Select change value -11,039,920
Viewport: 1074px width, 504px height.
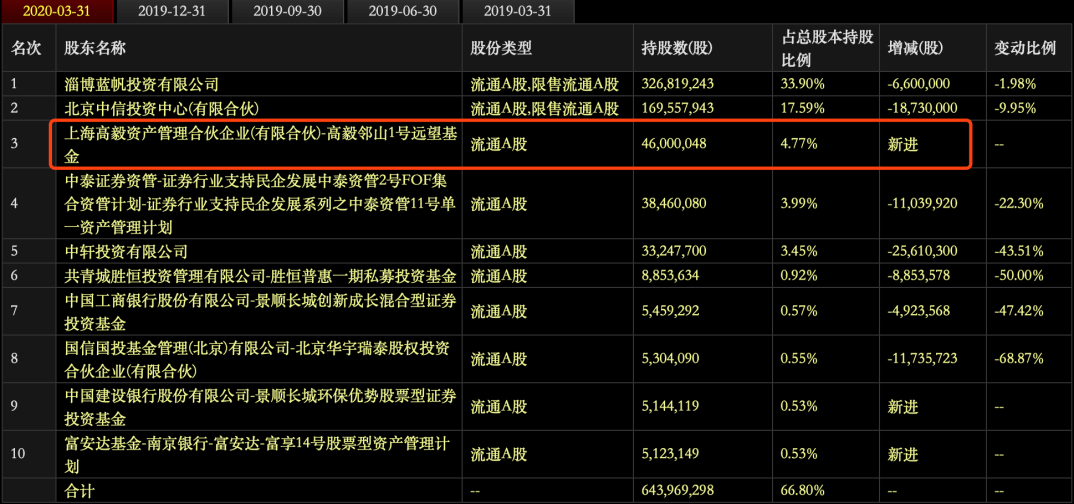click(x=922, y=203)
